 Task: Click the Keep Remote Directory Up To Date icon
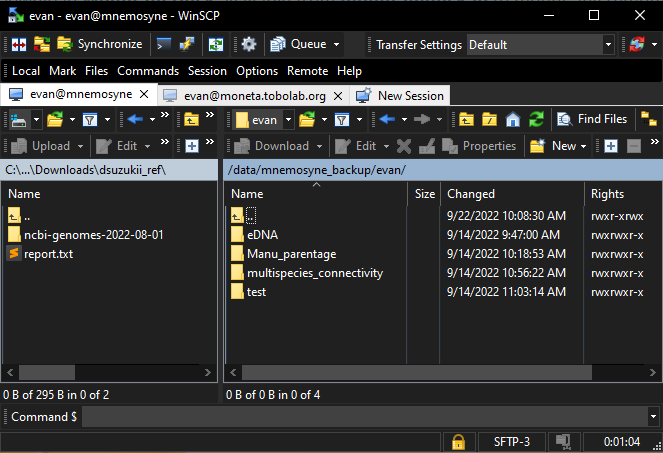216,44
